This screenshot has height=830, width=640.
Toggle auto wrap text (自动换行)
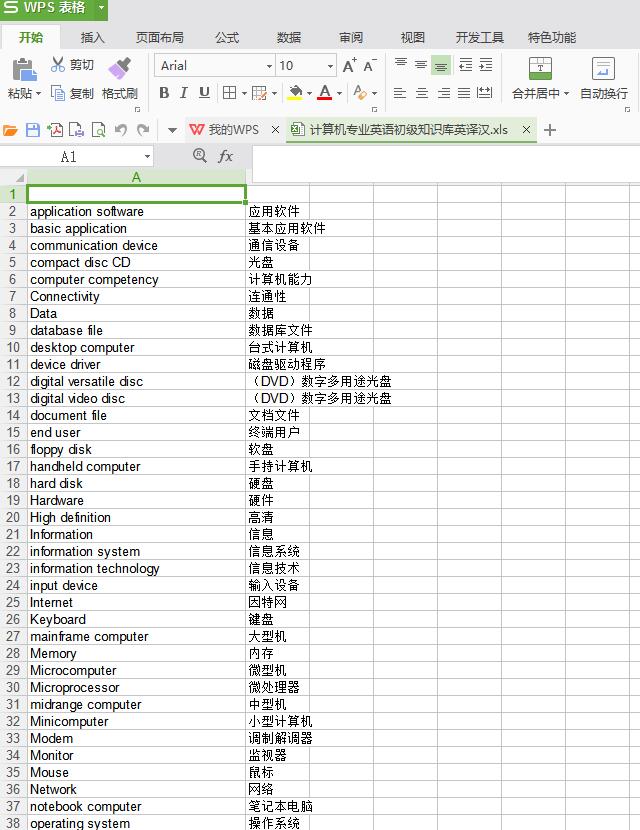coord(603,78)
